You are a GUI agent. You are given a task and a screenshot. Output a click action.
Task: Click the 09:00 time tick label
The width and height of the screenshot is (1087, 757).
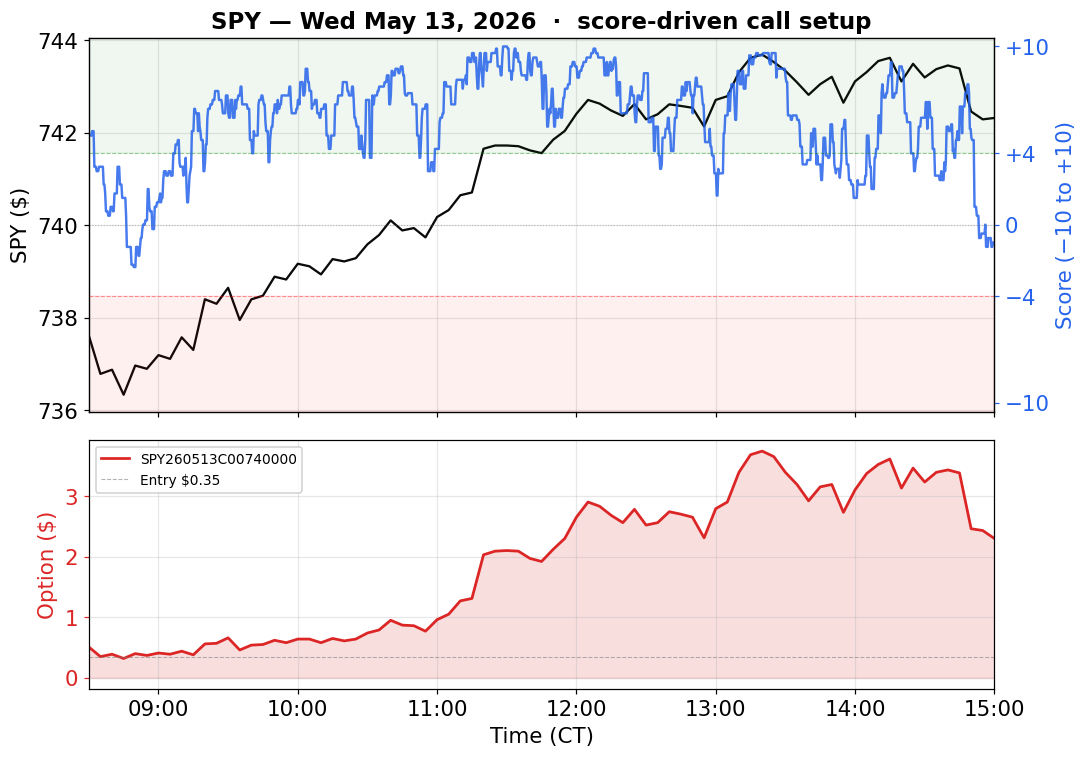tap(159, 708)
